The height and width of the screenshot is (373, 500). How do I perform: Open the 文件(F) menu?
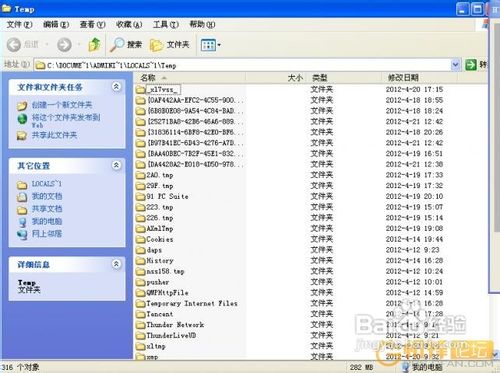(x=19, y=24)
